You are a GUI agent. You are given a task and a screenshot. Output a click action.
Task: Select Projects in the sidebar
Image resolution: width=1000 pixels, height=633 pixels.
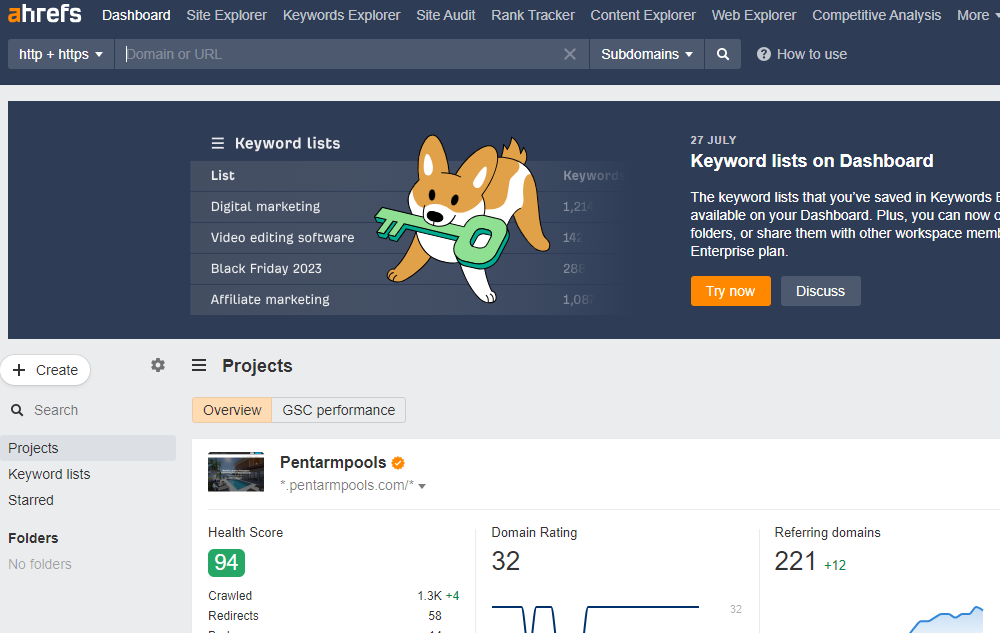[x=88, y=448]
